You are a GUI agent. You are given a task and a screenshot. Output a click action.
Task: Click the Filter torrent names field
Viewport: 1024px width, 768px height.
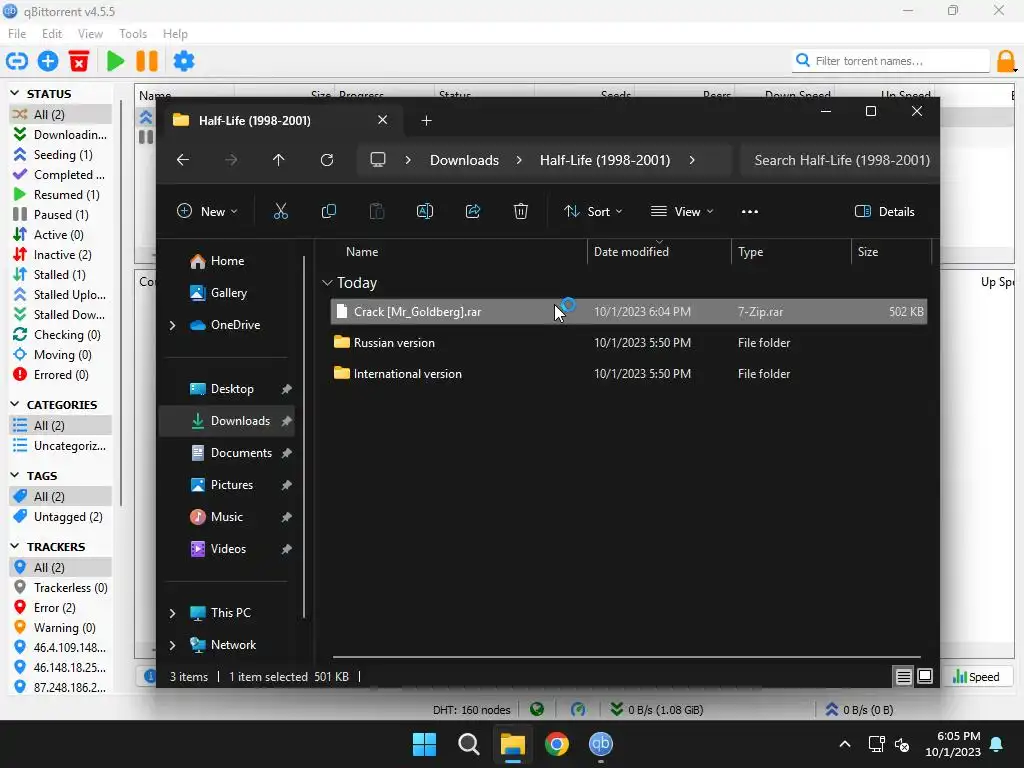pos(891,61)
